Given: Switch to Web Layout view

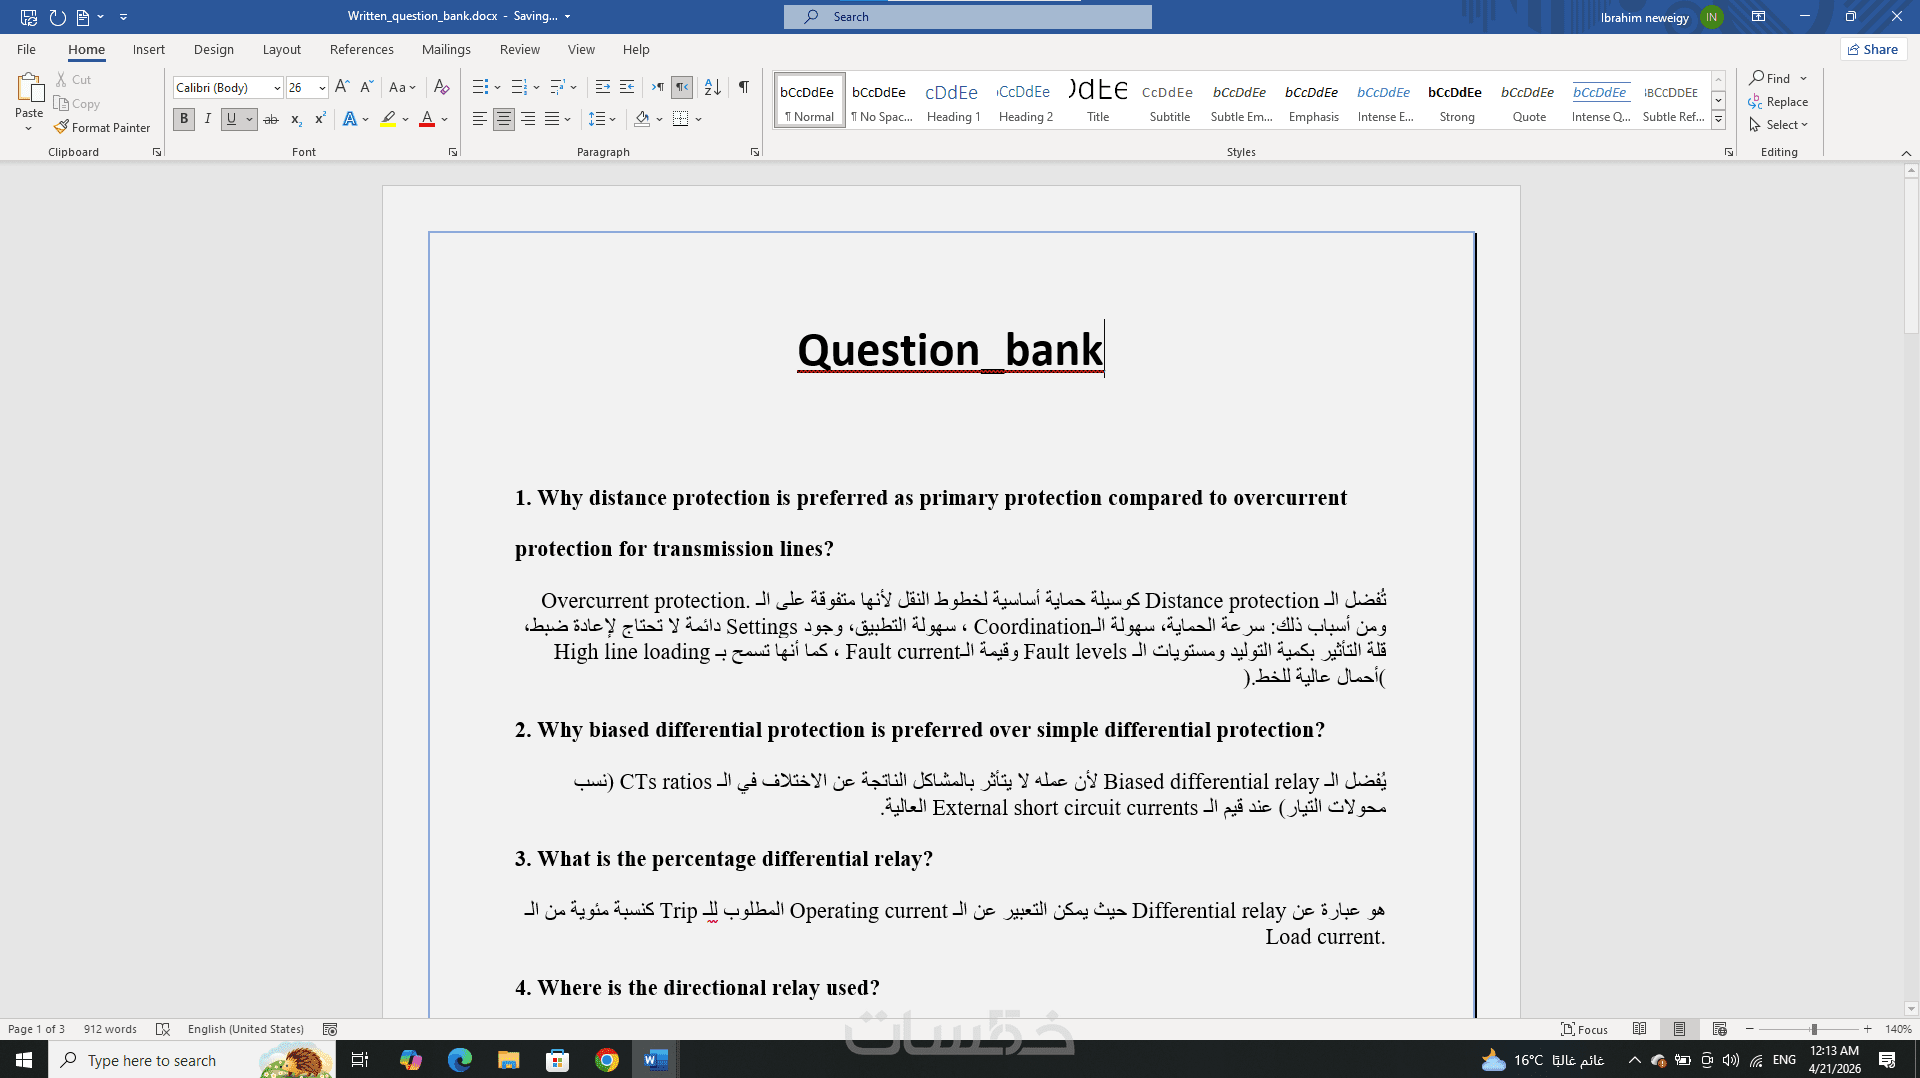Looking at the screenshot, I should point(1719,1029).
